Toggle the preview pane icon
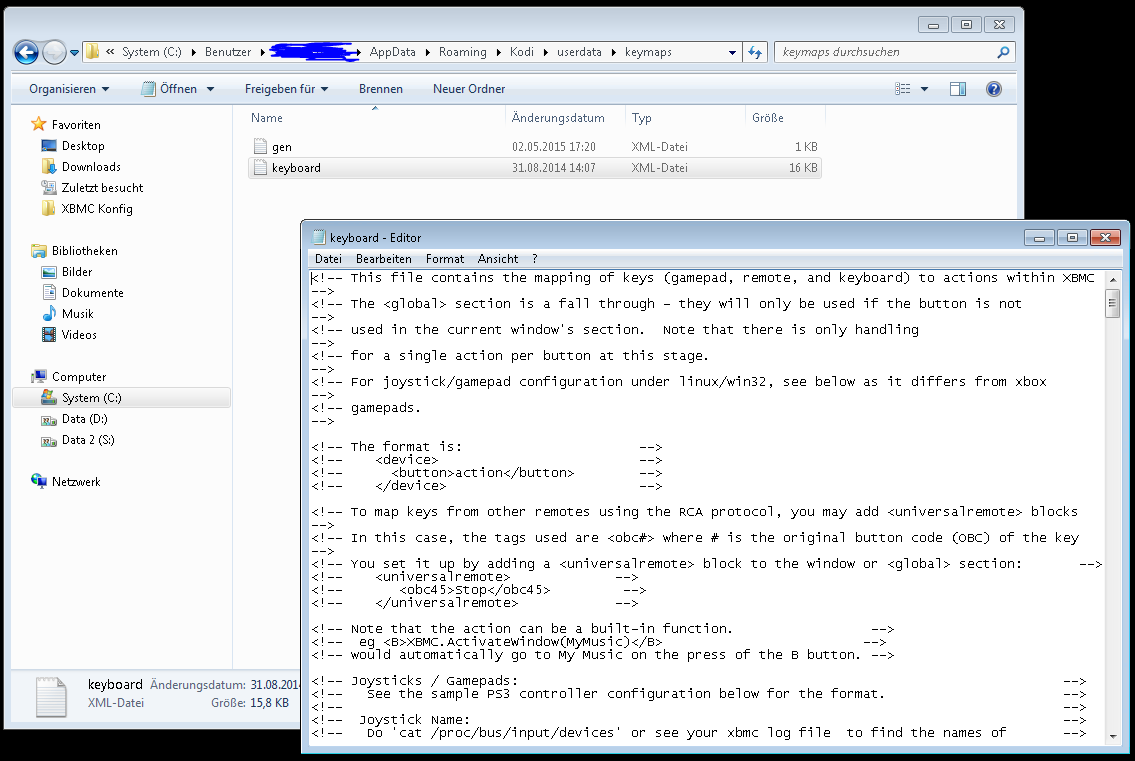1135x761 pixels. coord(958,89)
